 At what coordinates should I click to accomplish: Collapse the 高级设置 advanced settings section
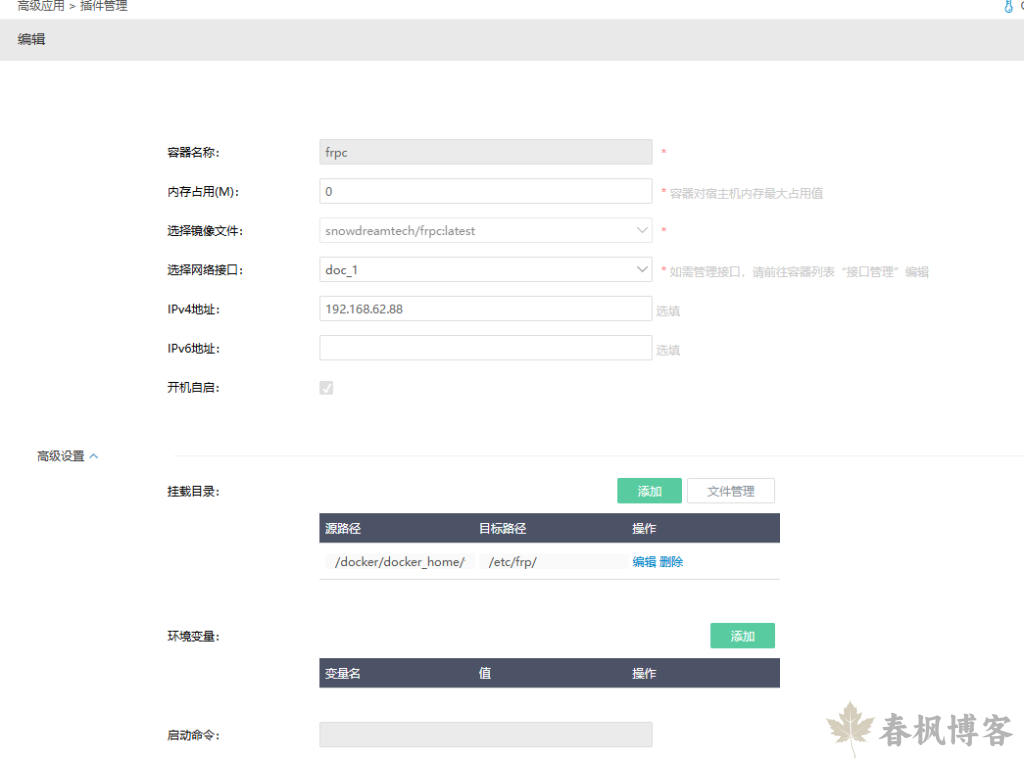(x=94, y=454)
